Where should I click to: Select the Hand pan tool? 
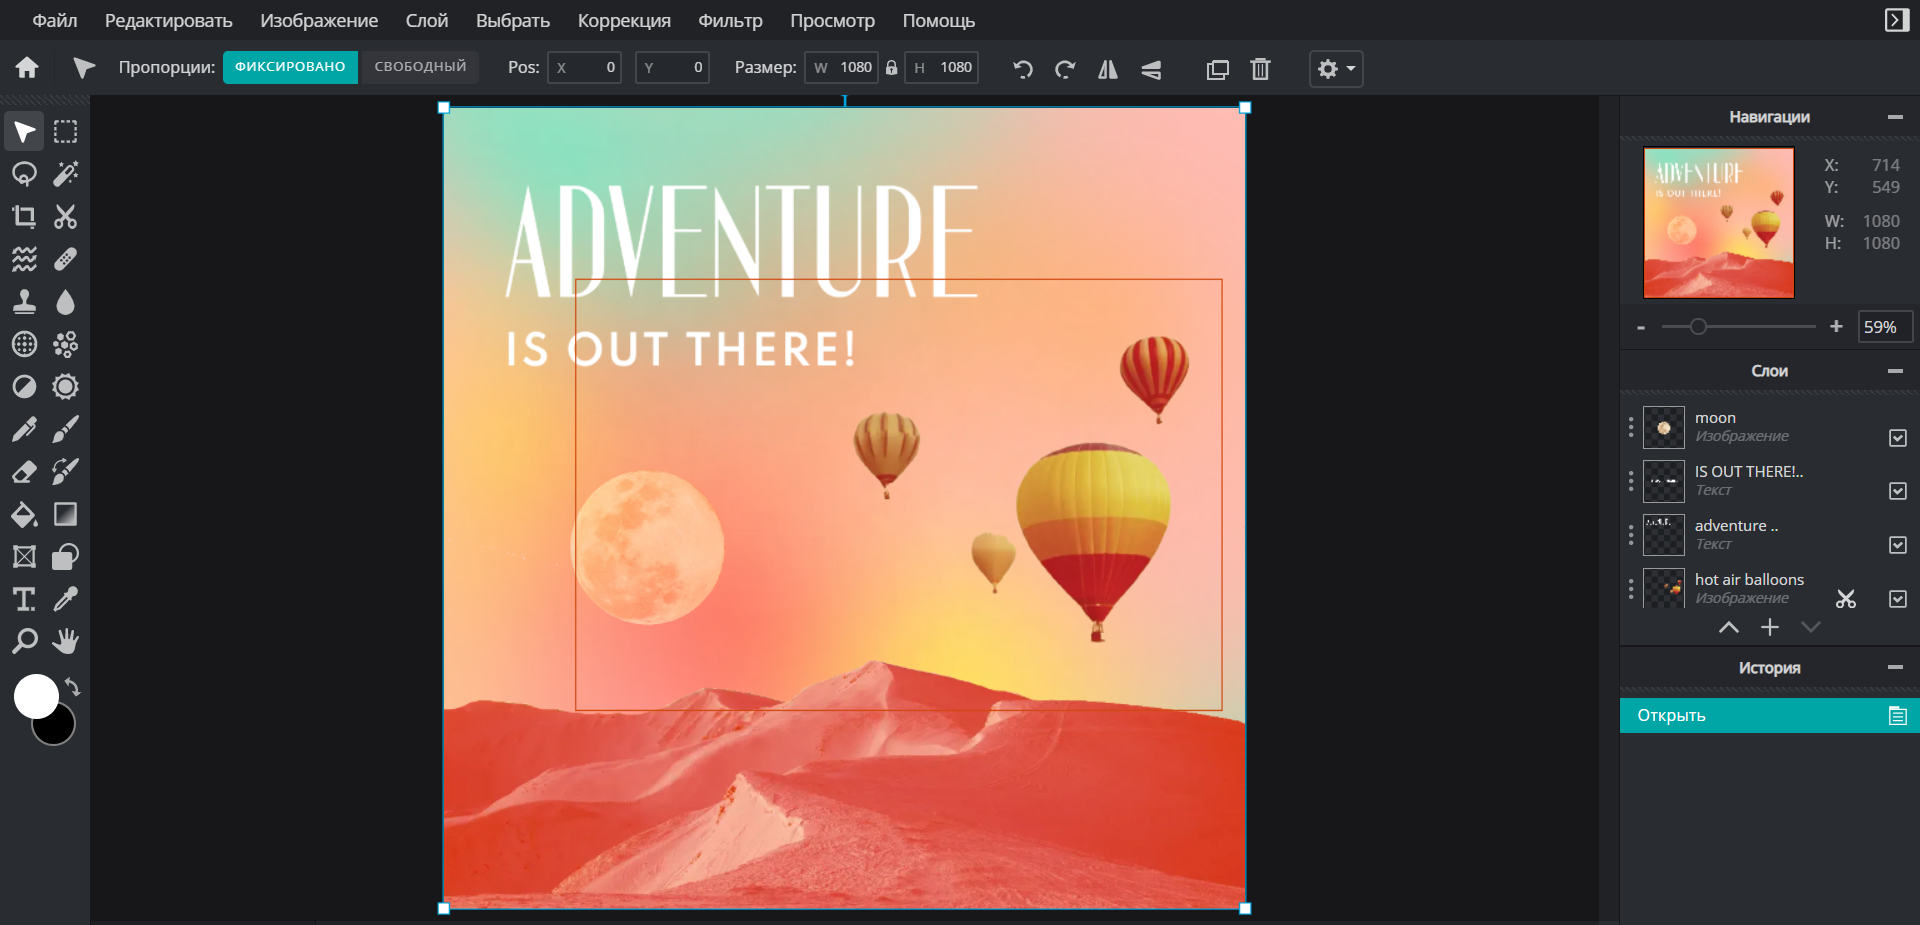pos(66,641)
